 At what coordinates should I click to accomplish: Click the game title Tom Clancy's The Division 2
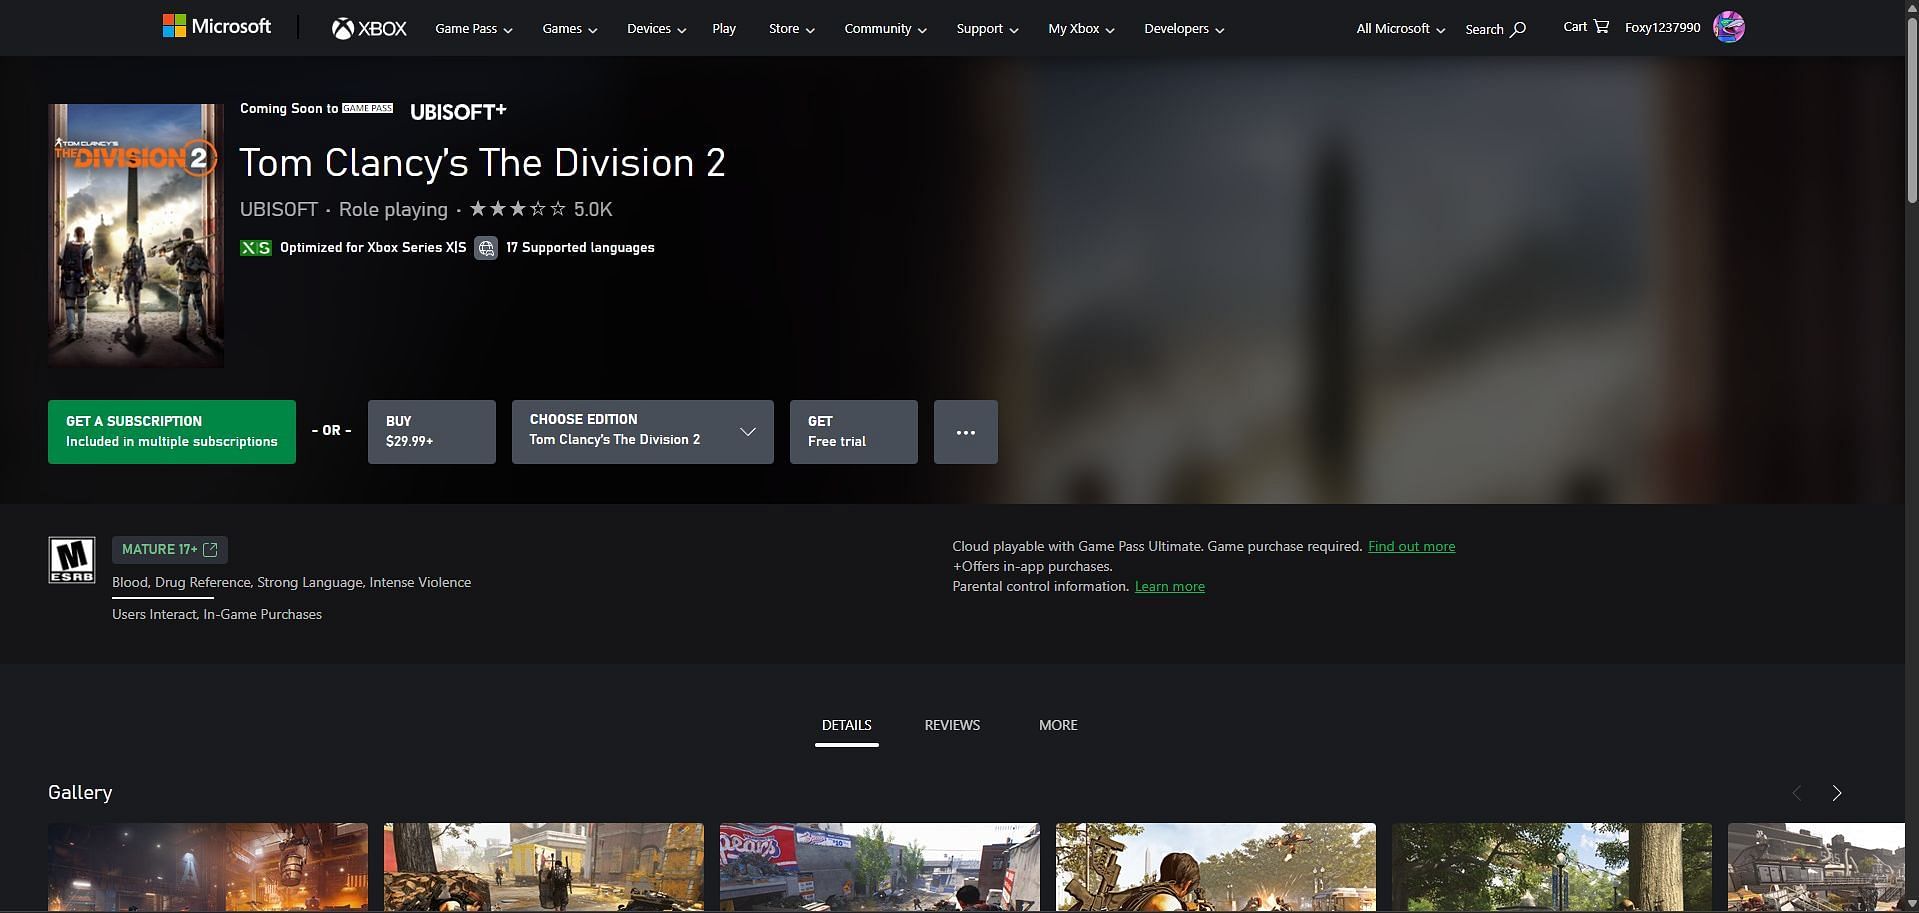tap(482, 163)
